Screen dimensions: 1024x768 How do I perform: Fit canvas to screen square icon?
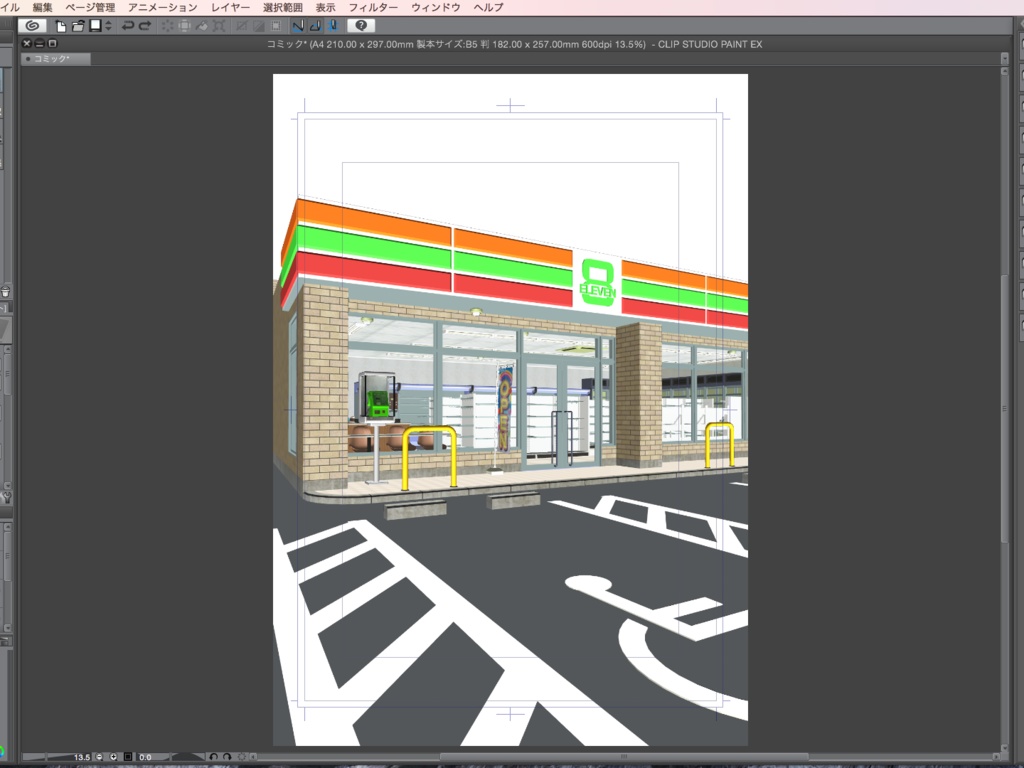click(128, 757)
